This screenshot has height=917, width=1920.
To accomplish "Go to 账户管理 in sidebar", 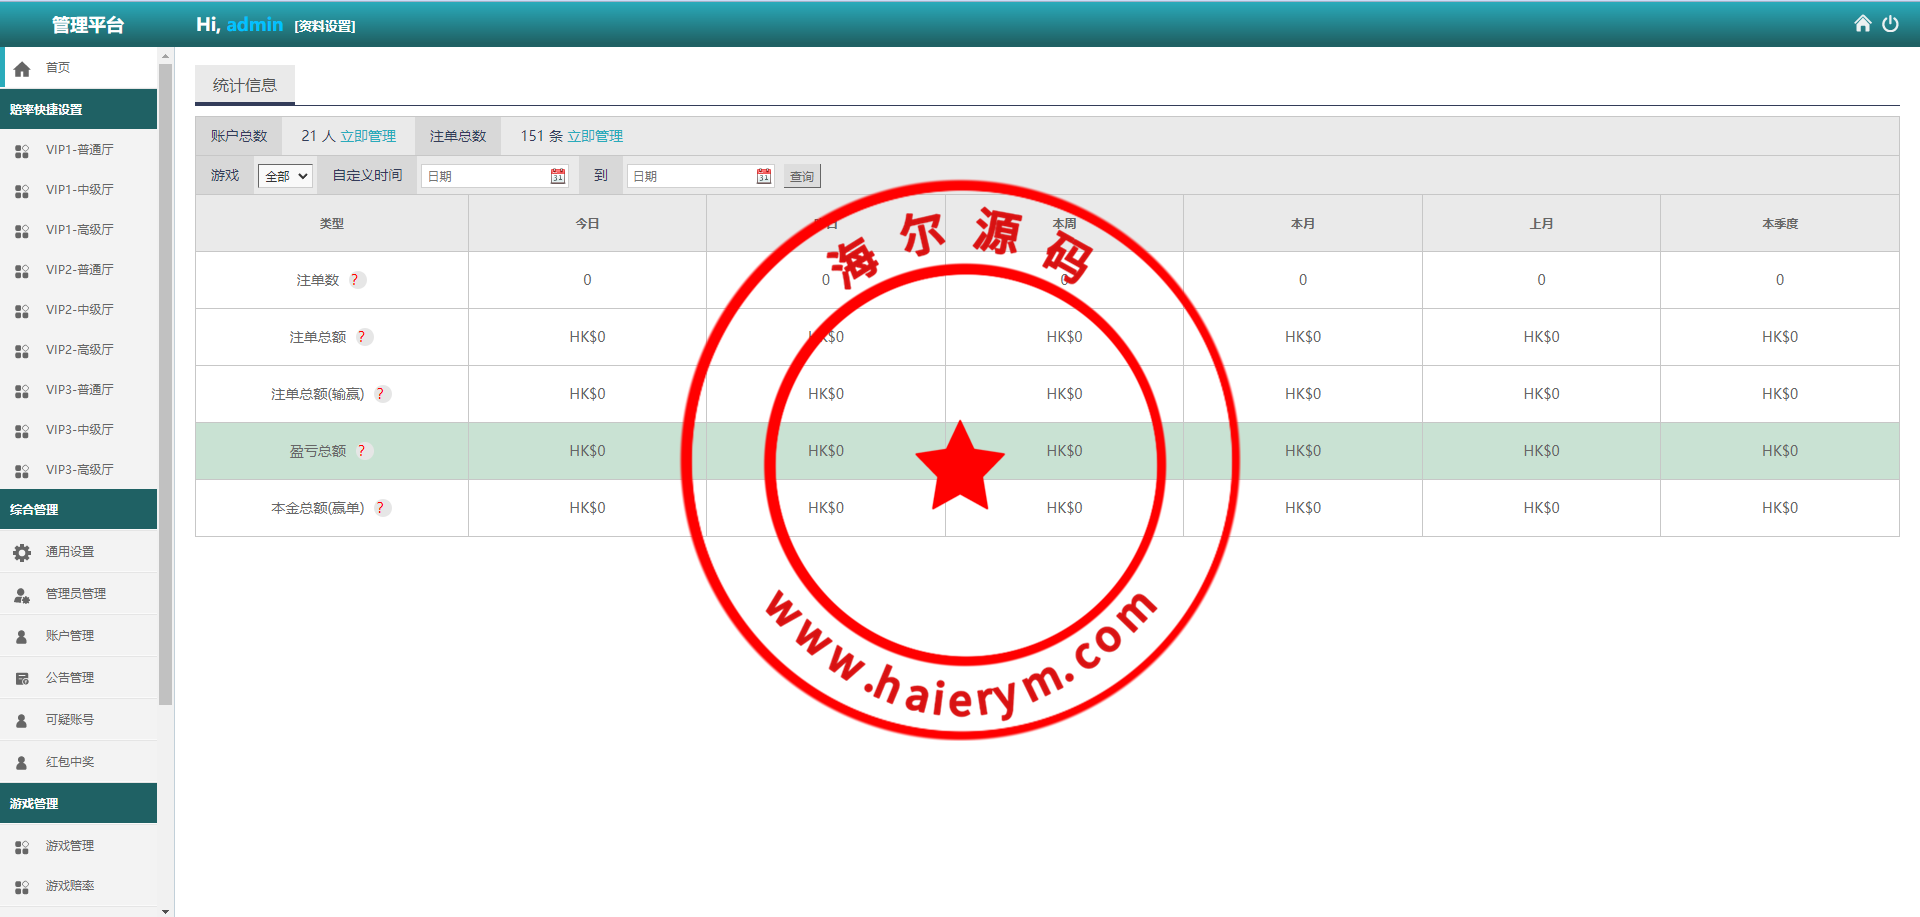I will 69,636.
